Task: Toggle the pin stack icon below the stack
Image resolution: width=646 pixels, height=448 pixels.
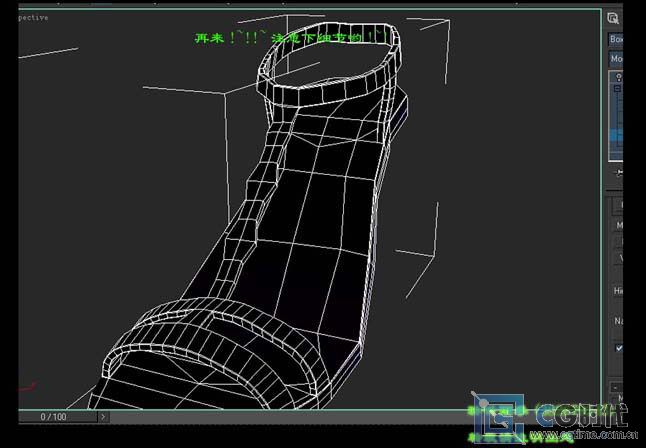Action: [x=618, y=173]
